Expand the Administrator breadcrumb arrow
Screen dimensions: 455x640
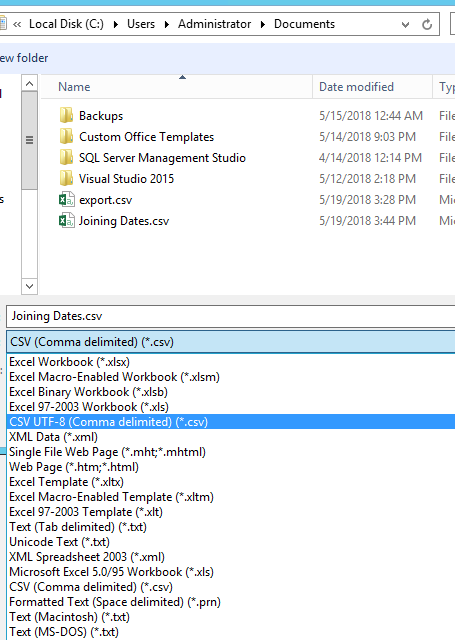point(263,24)
